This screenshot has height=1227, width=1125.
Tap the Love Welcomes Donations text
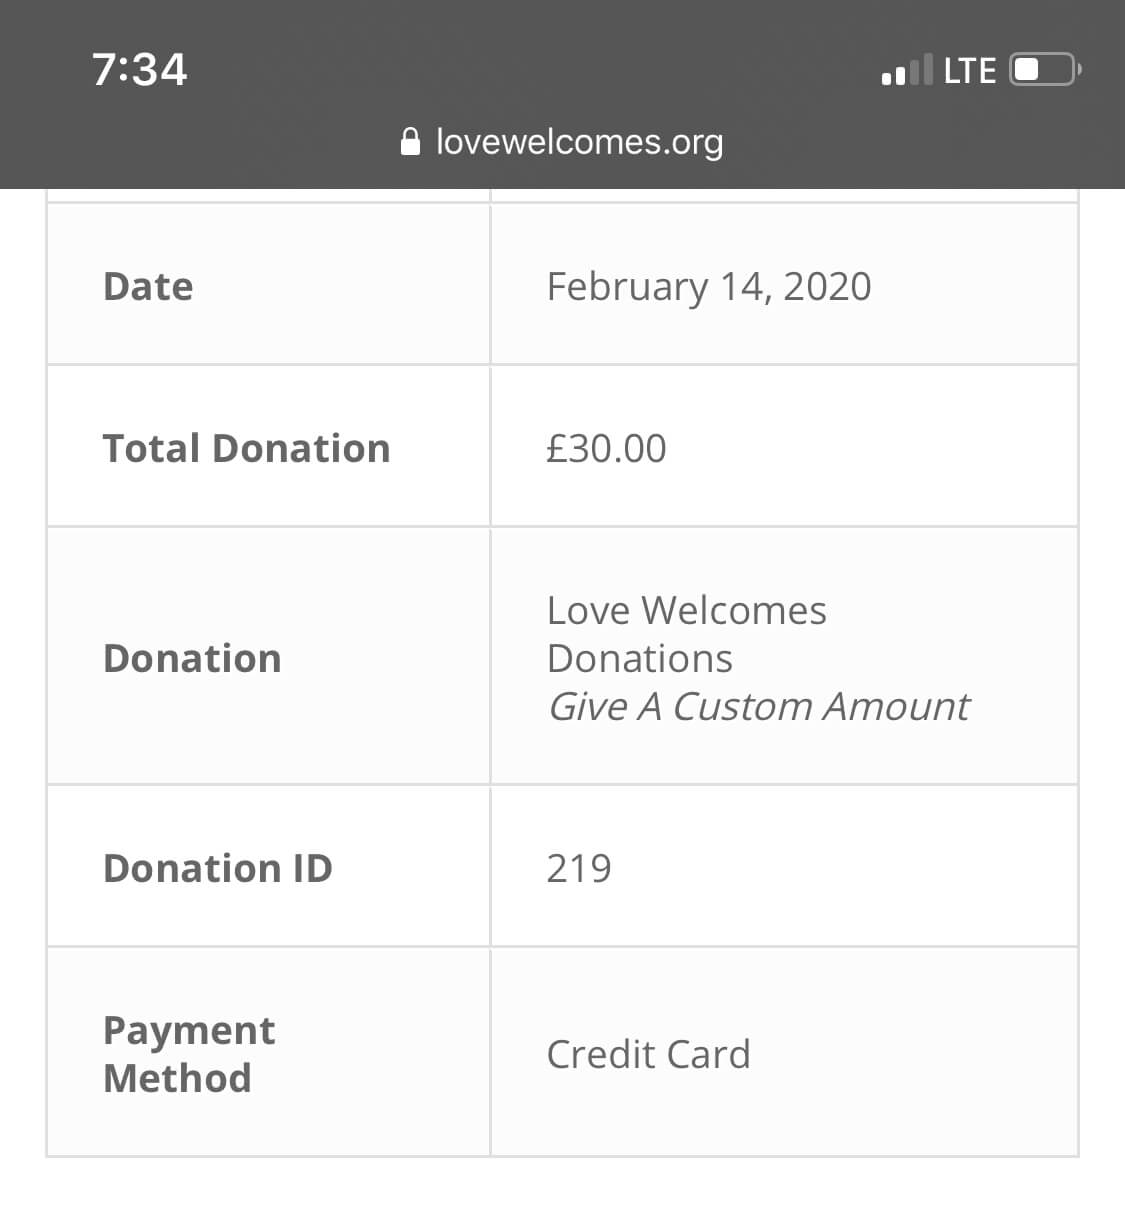[687, 634]
